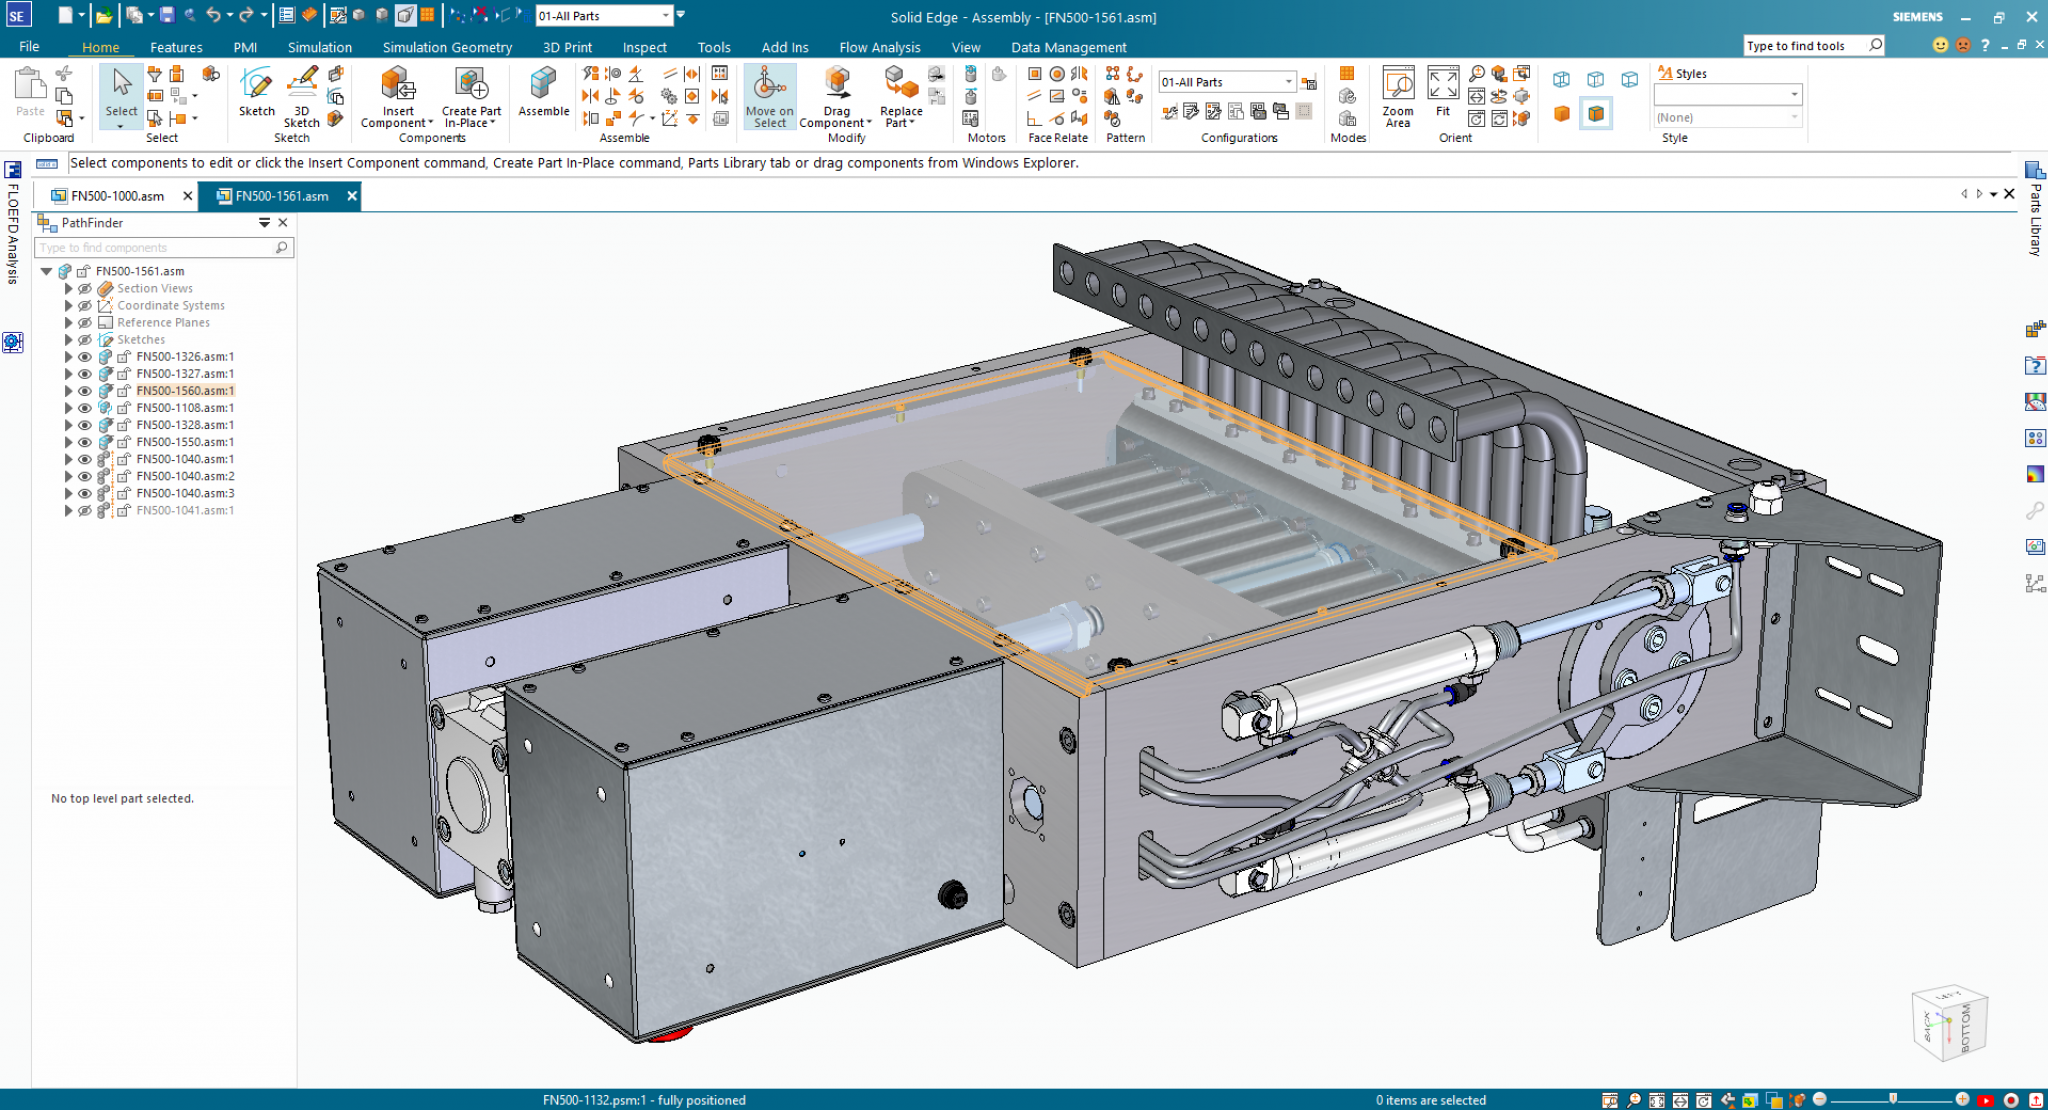
Task: Open the 01-All Parts configuration dropdown
Action: click(x=1287, y=81)
